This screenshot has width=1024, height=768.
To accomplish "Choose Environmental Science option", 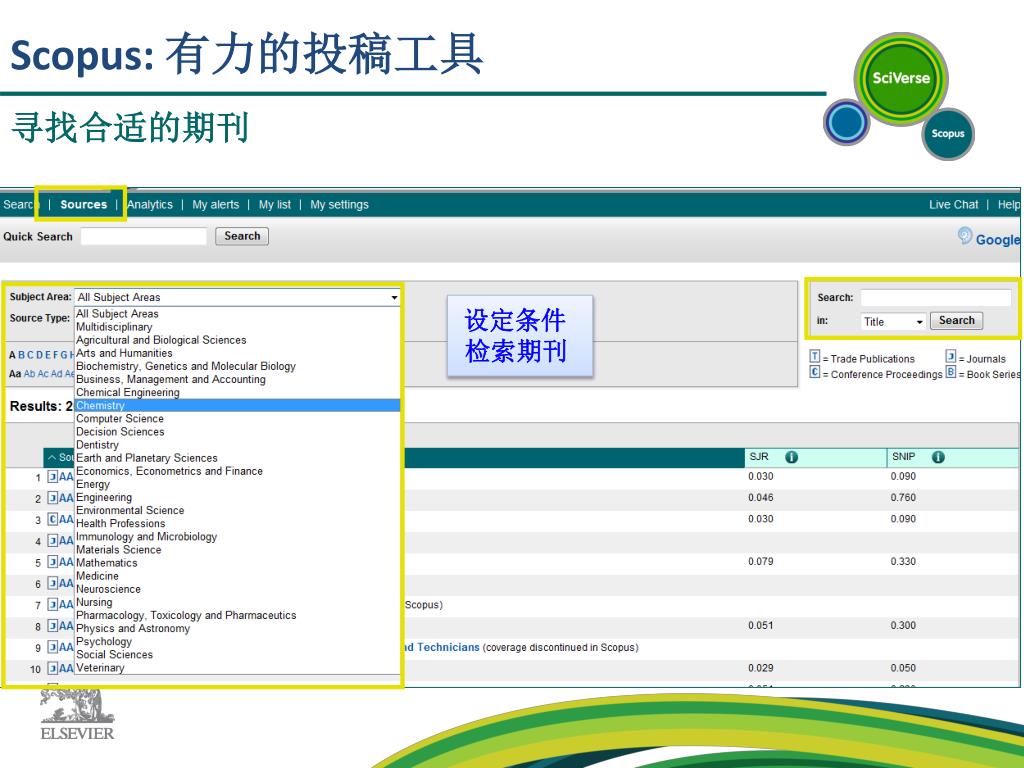I will tap(237, 510).
